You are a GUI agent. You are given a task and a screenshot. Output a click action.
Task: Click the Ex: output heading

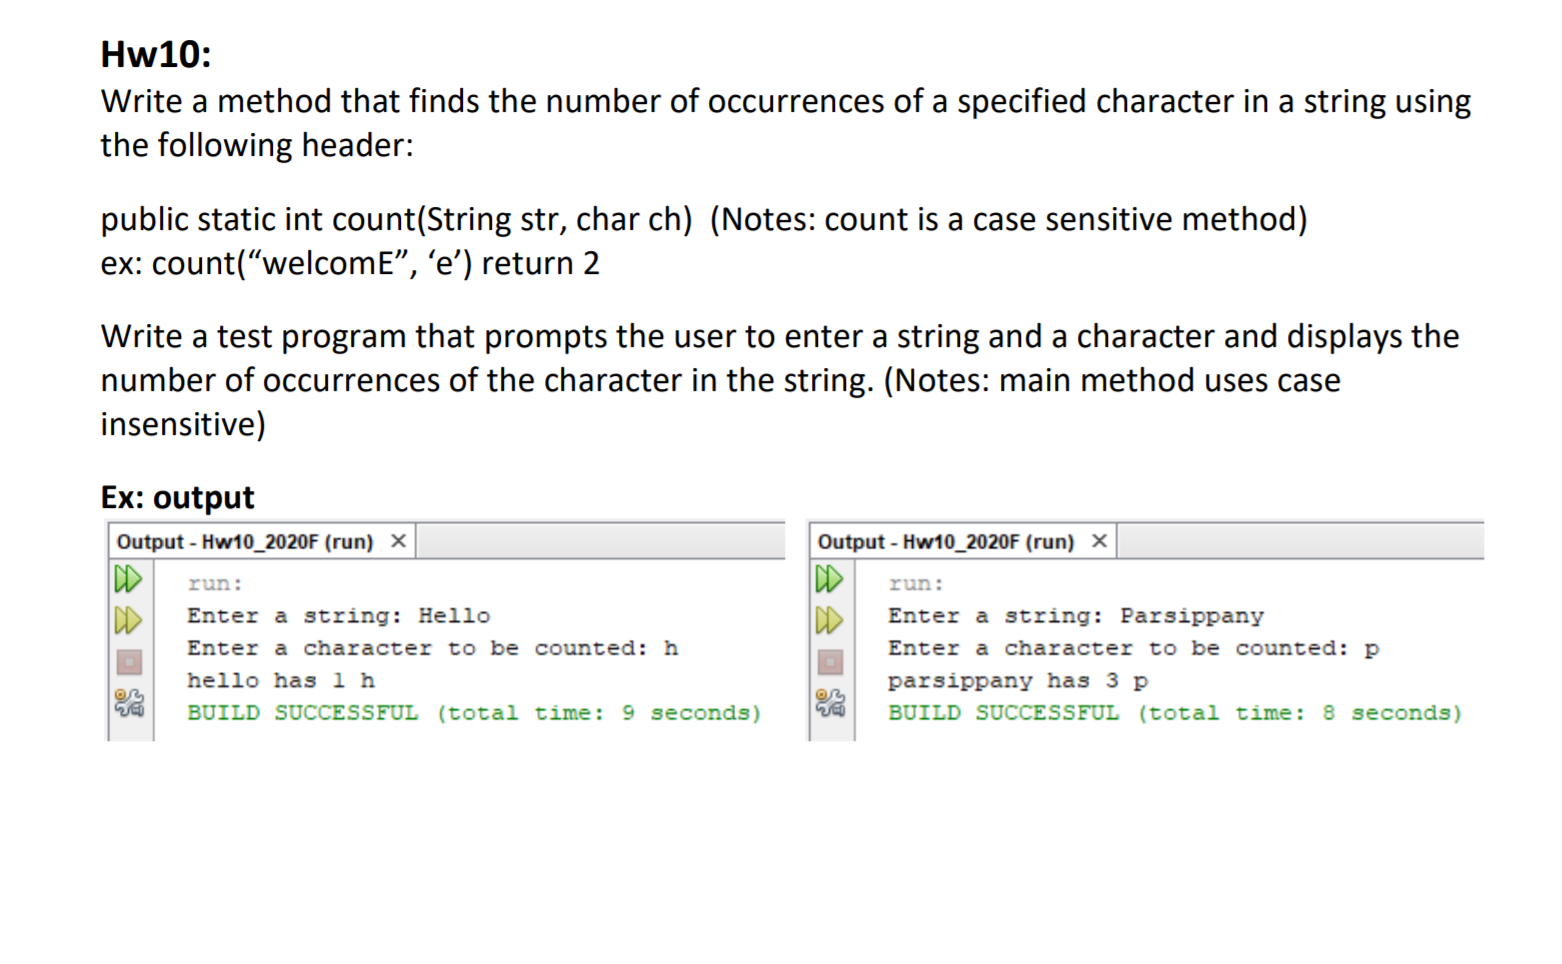(x=176, y=497)
